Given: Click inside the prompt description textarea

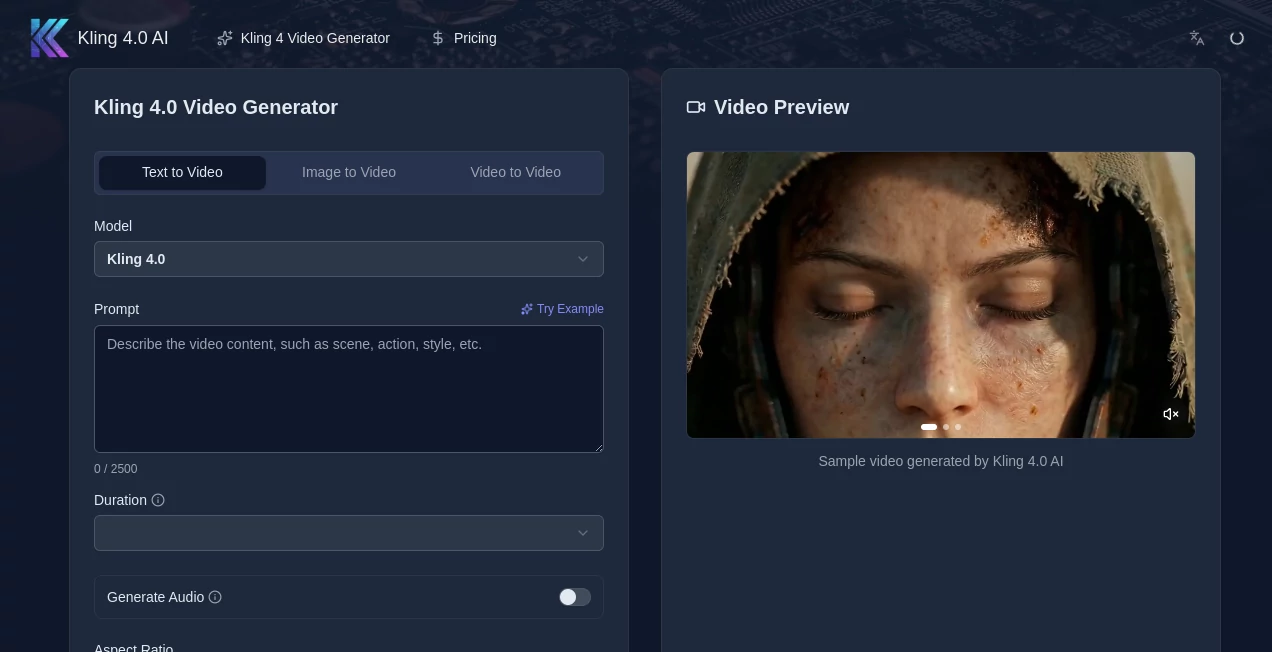Looking at the screenshot, I should coord(349,389).
